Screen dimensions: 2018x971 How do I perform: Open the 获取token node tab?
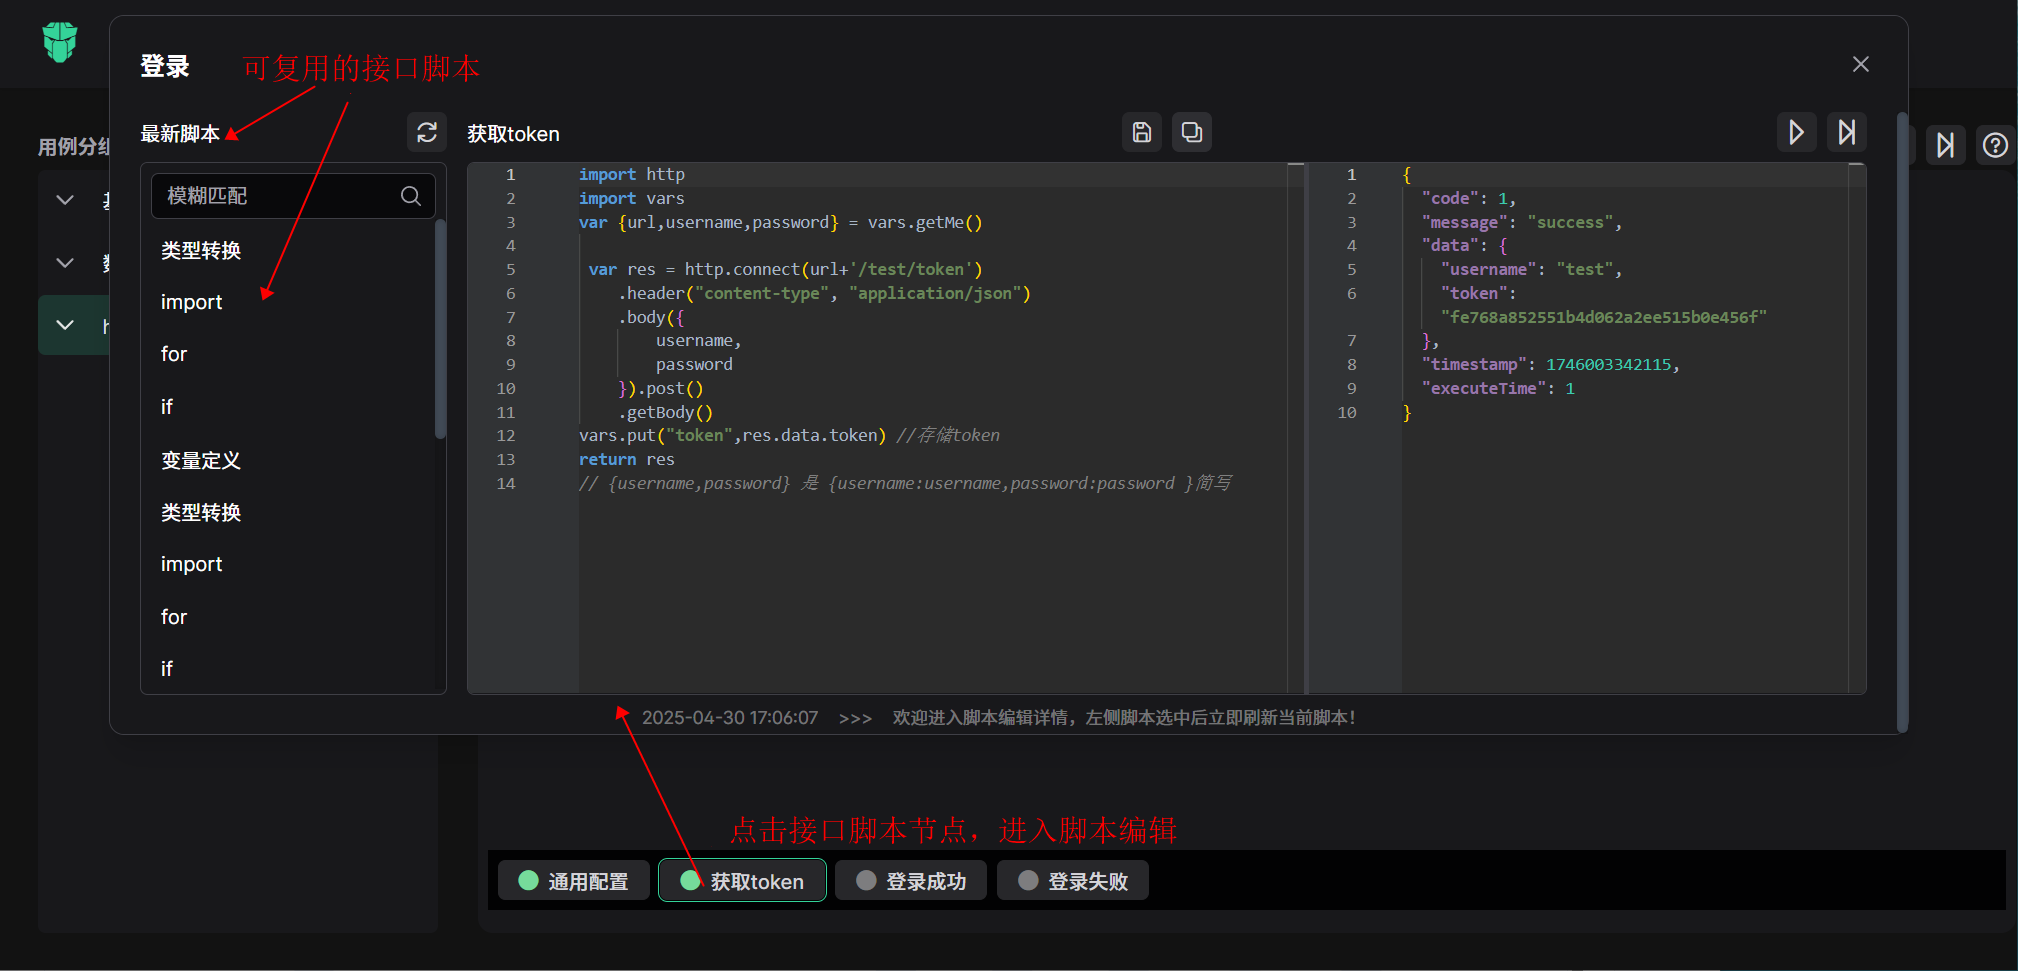[742, 881]
